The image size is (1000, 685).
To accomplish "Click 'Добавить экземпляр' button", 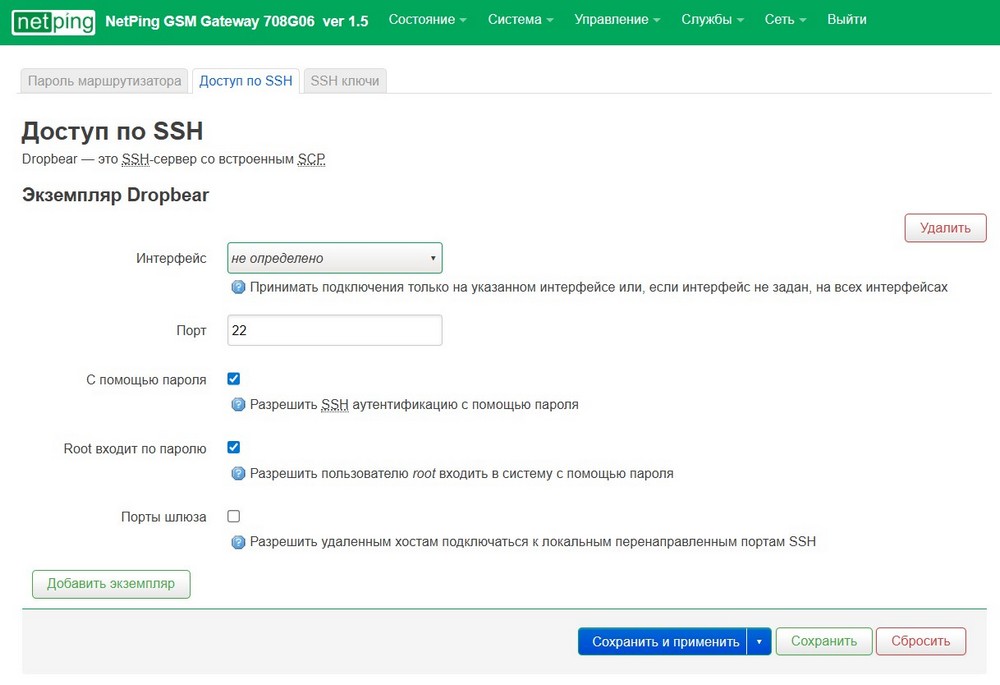I will 111,584.
